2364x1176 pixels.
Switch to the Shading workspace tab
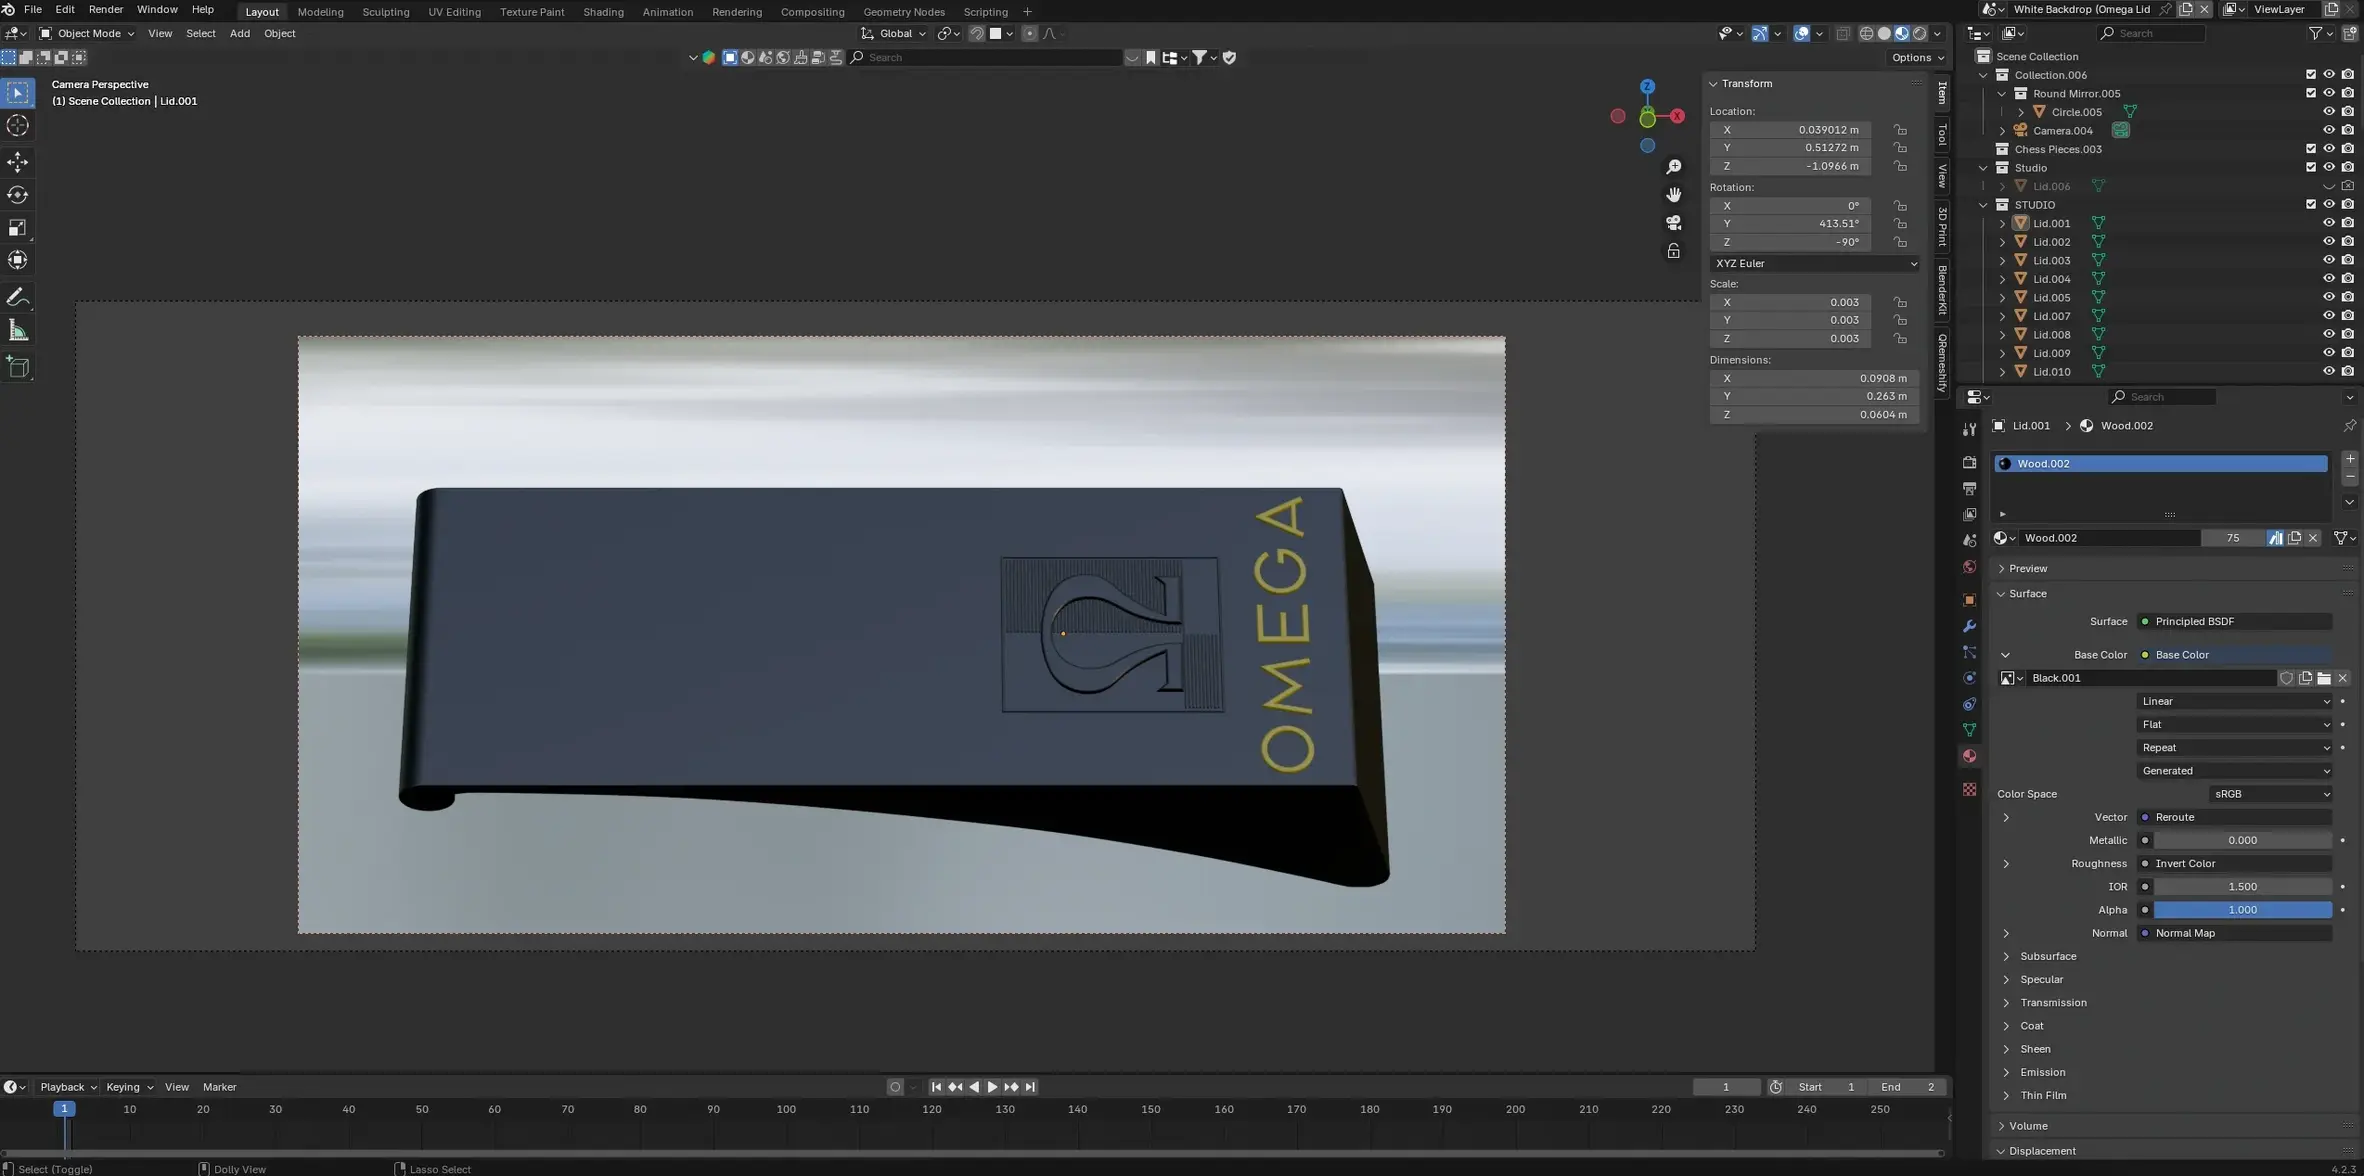coord(603,11)
